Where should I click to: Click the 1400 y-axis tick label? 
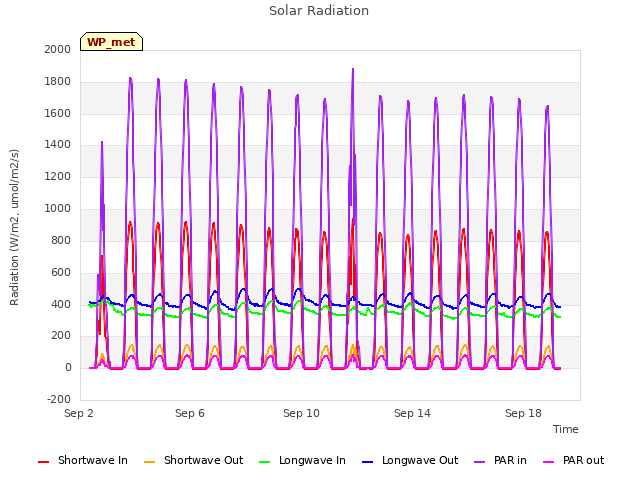58,144
